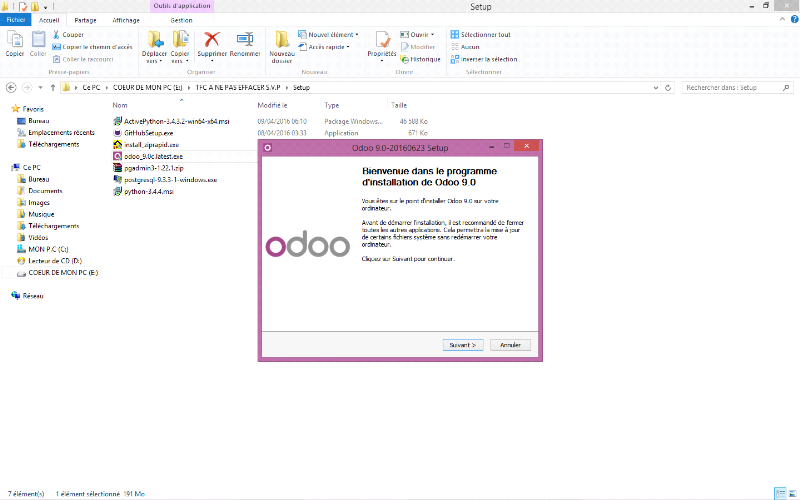Click Inverser la sélection
This screenshot has height=500, width=800.
(x=484, y=59)
